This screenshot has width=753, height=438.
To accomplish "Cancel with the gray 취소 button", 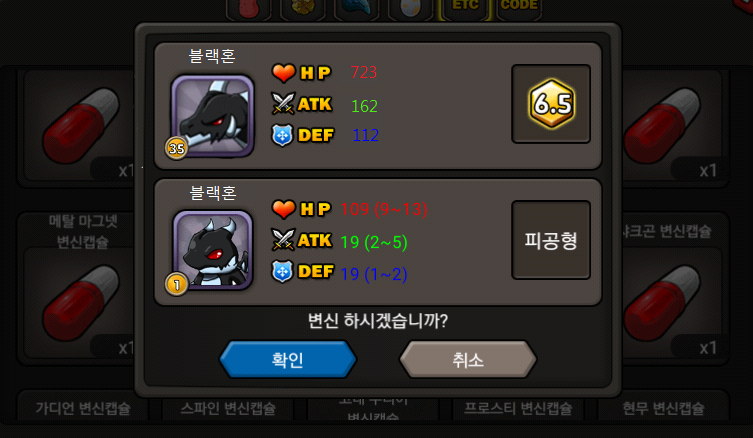I will 468,359.
